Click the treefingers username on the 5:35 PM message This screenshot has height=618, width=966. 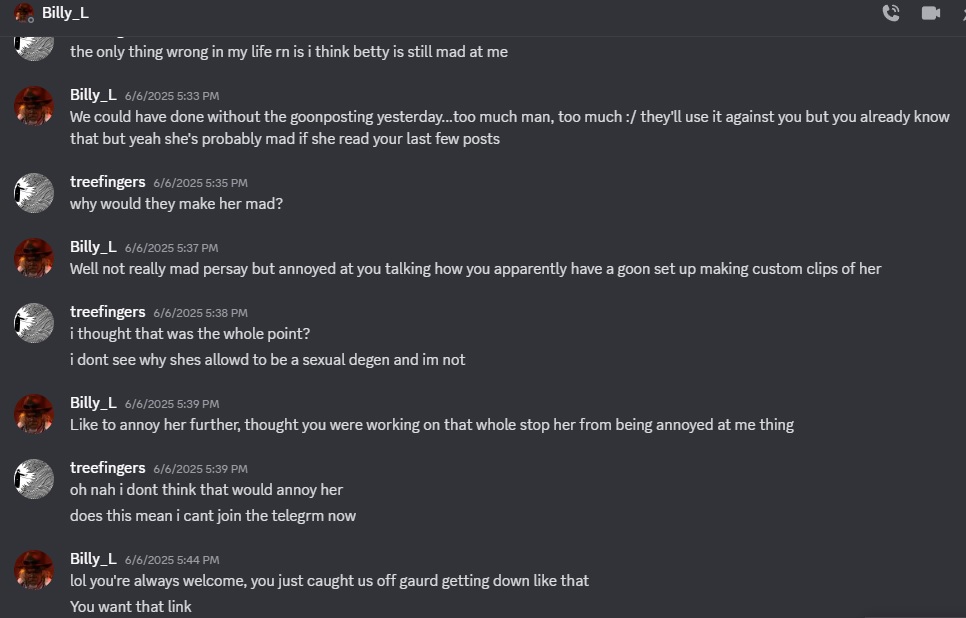[108, 182]
